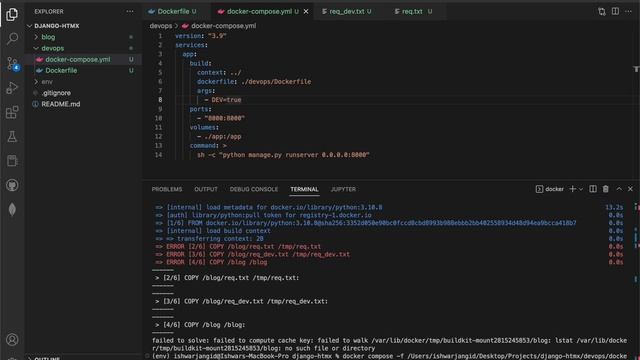Image resolution: width=640 pixels, height=360 pixels.
Task: Click 'ERROR [4/6] COPY /blog /blog' terminal line
Action: click(x=211, y=262)
